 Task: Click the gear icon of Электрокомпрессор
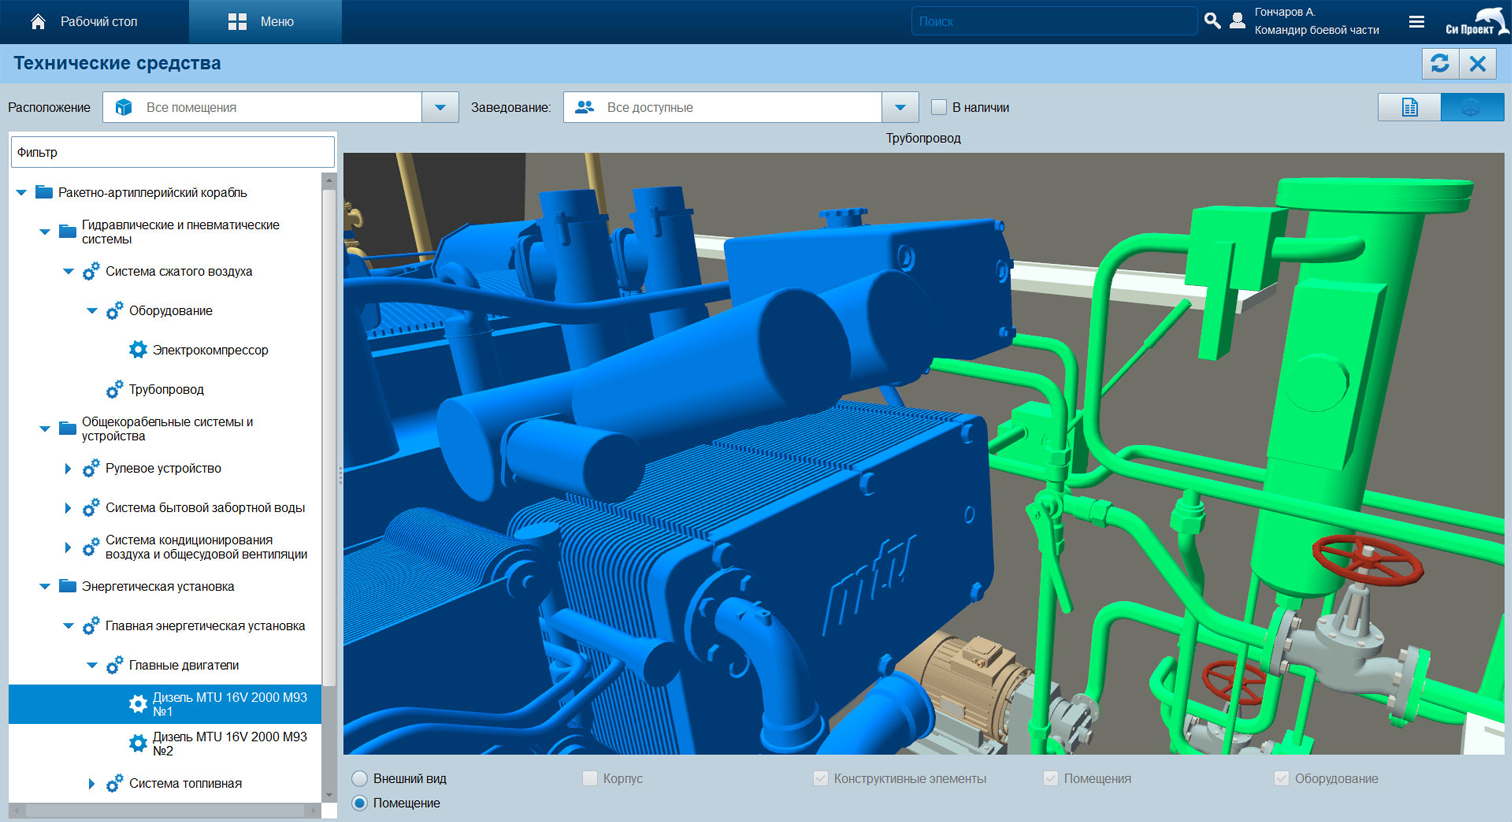(x=138, y=350)
